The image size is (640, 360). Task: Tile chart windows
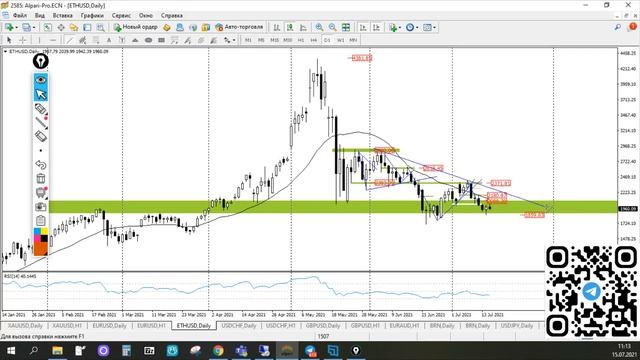click(346, 27)
